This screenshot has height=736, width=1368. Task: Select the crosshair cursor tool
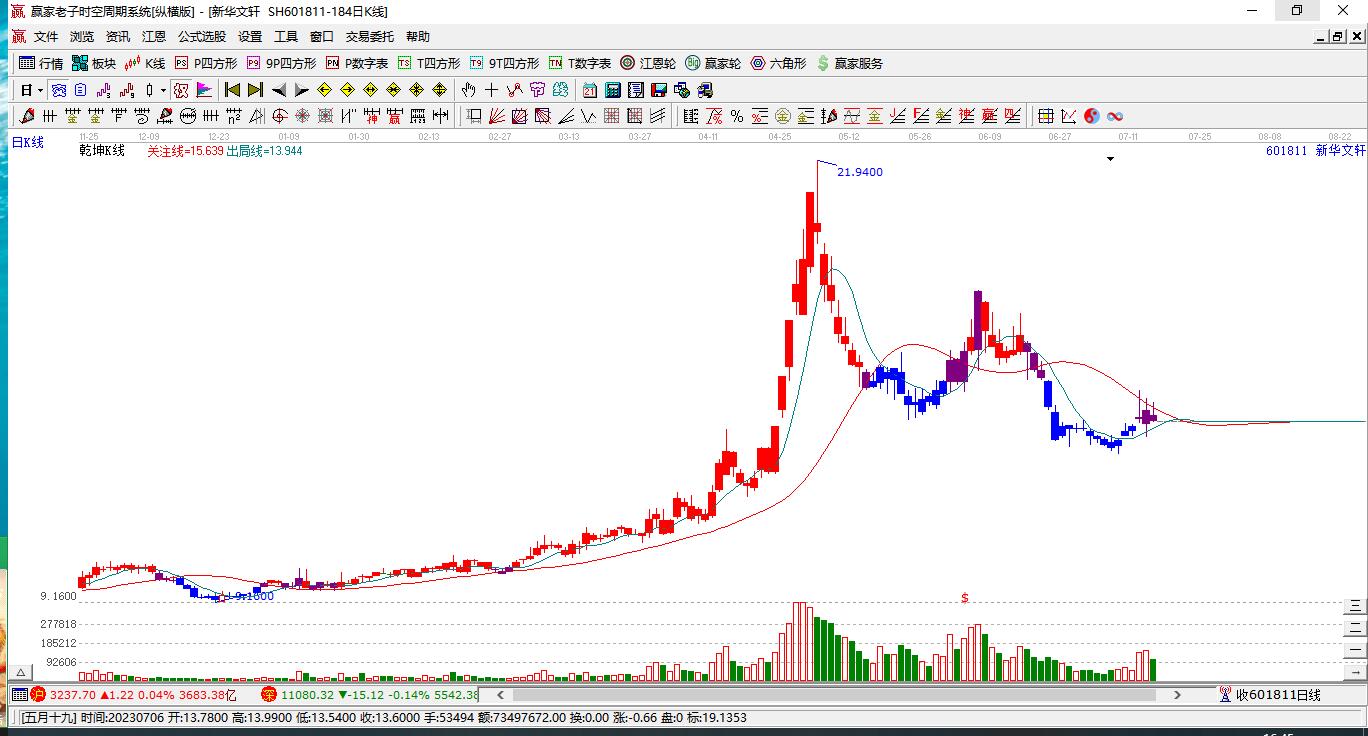coord(491,90)
